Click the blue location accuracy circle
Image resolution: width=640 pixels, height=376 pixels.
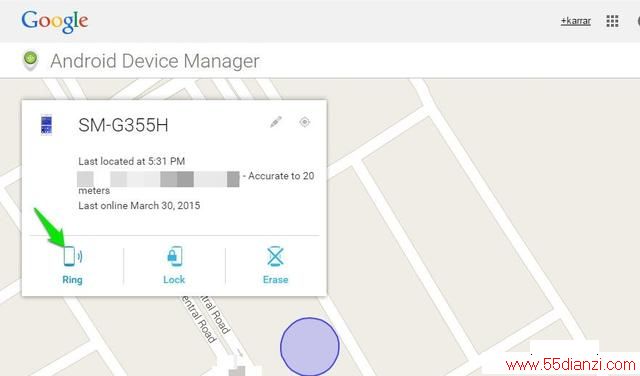click(309, 347)
